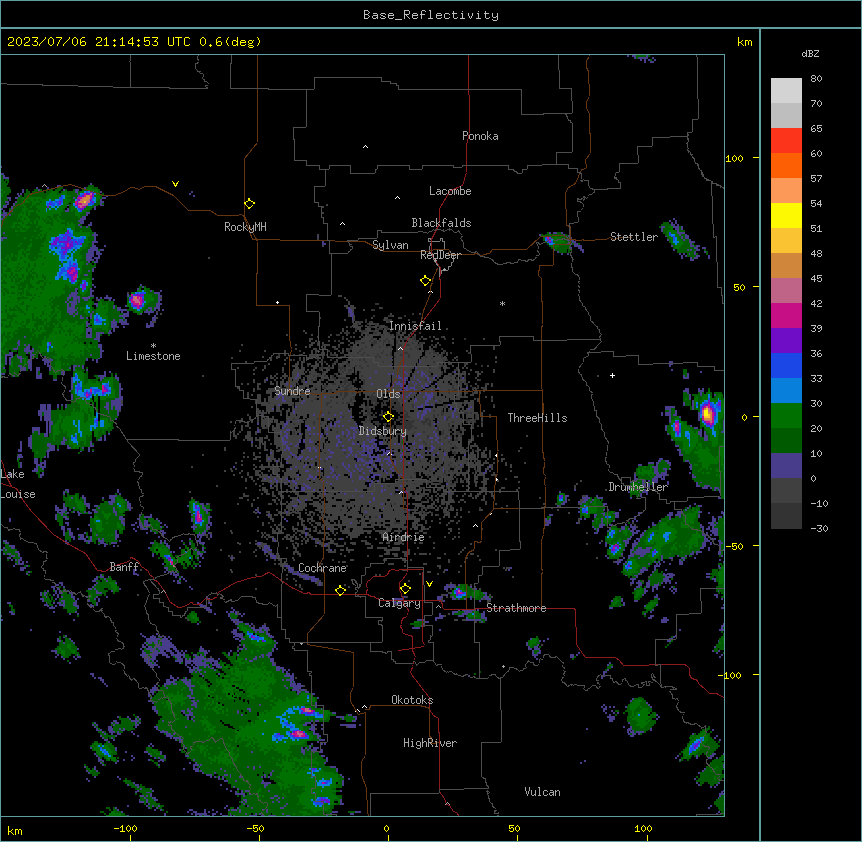Screen dimensions: 862x842
Task: Click the yellow diamond marker above Calgary label
Action: coord(405,589)
